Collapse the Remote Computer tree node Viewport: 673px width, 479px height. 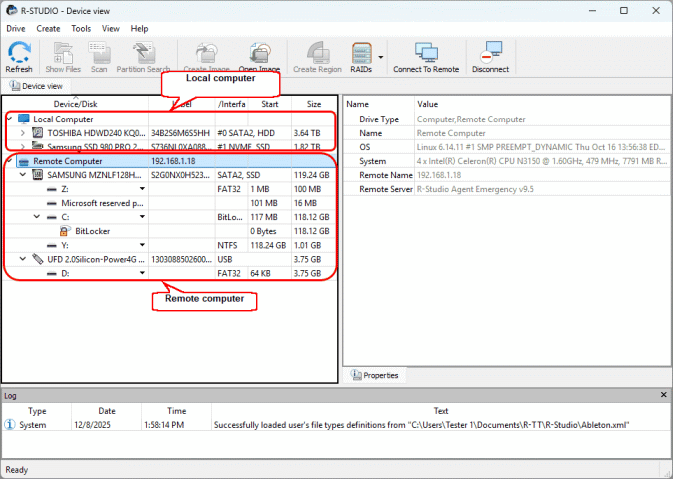pos(8,160)
